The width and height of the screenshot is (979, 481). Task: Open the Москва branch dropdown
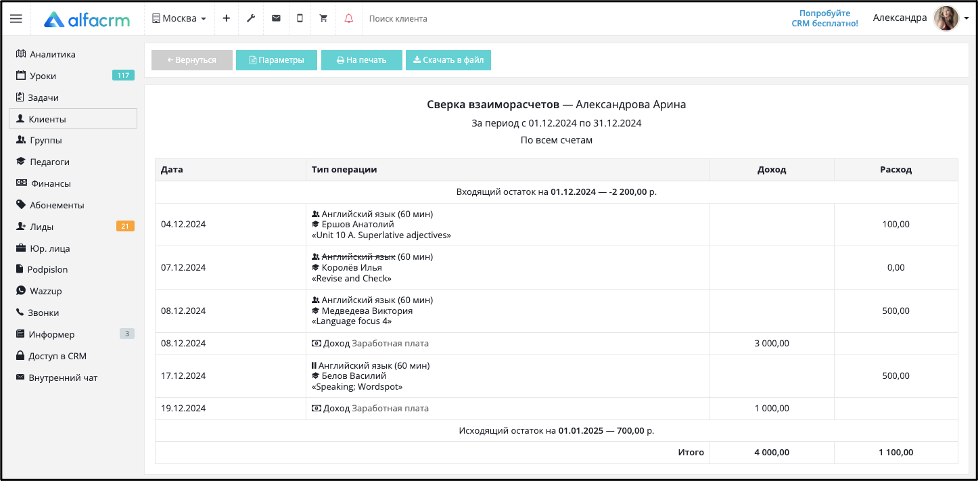(179, 19)
